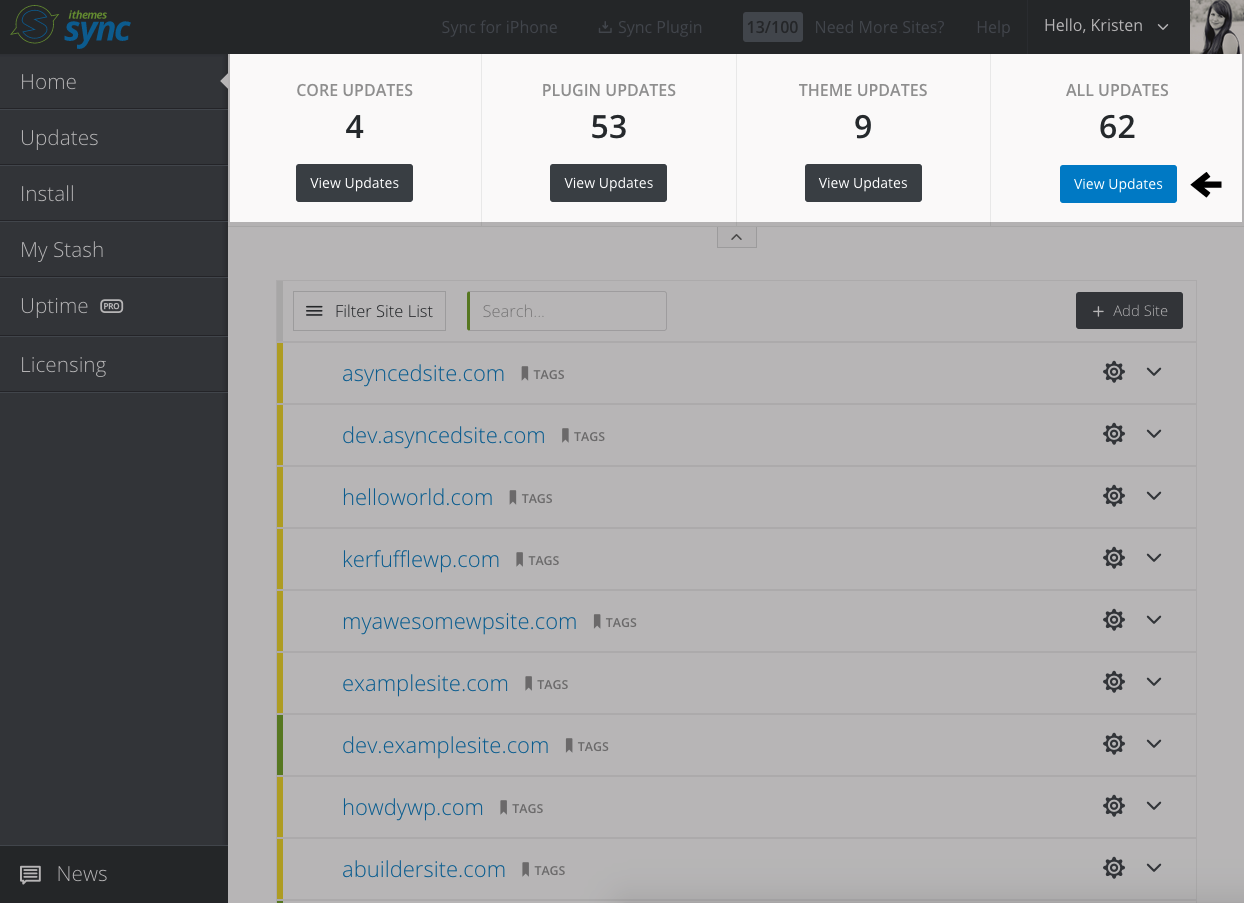1244x903 pixels.
Task: View Plugin Updates
Action: 608,183
